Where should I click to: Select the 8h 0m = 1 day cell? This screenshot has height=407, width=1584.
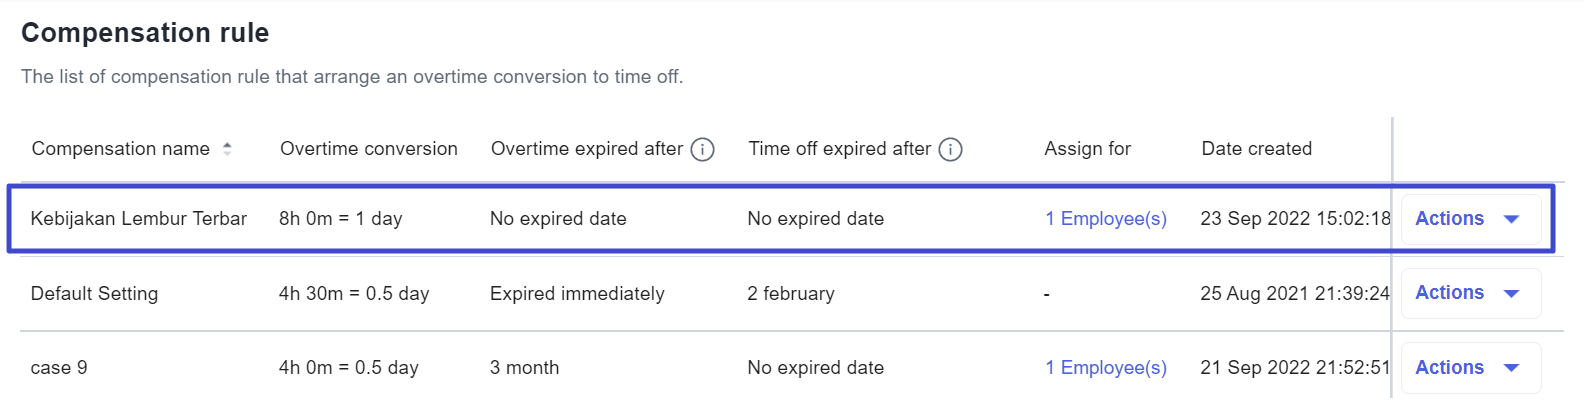[341, 219]
